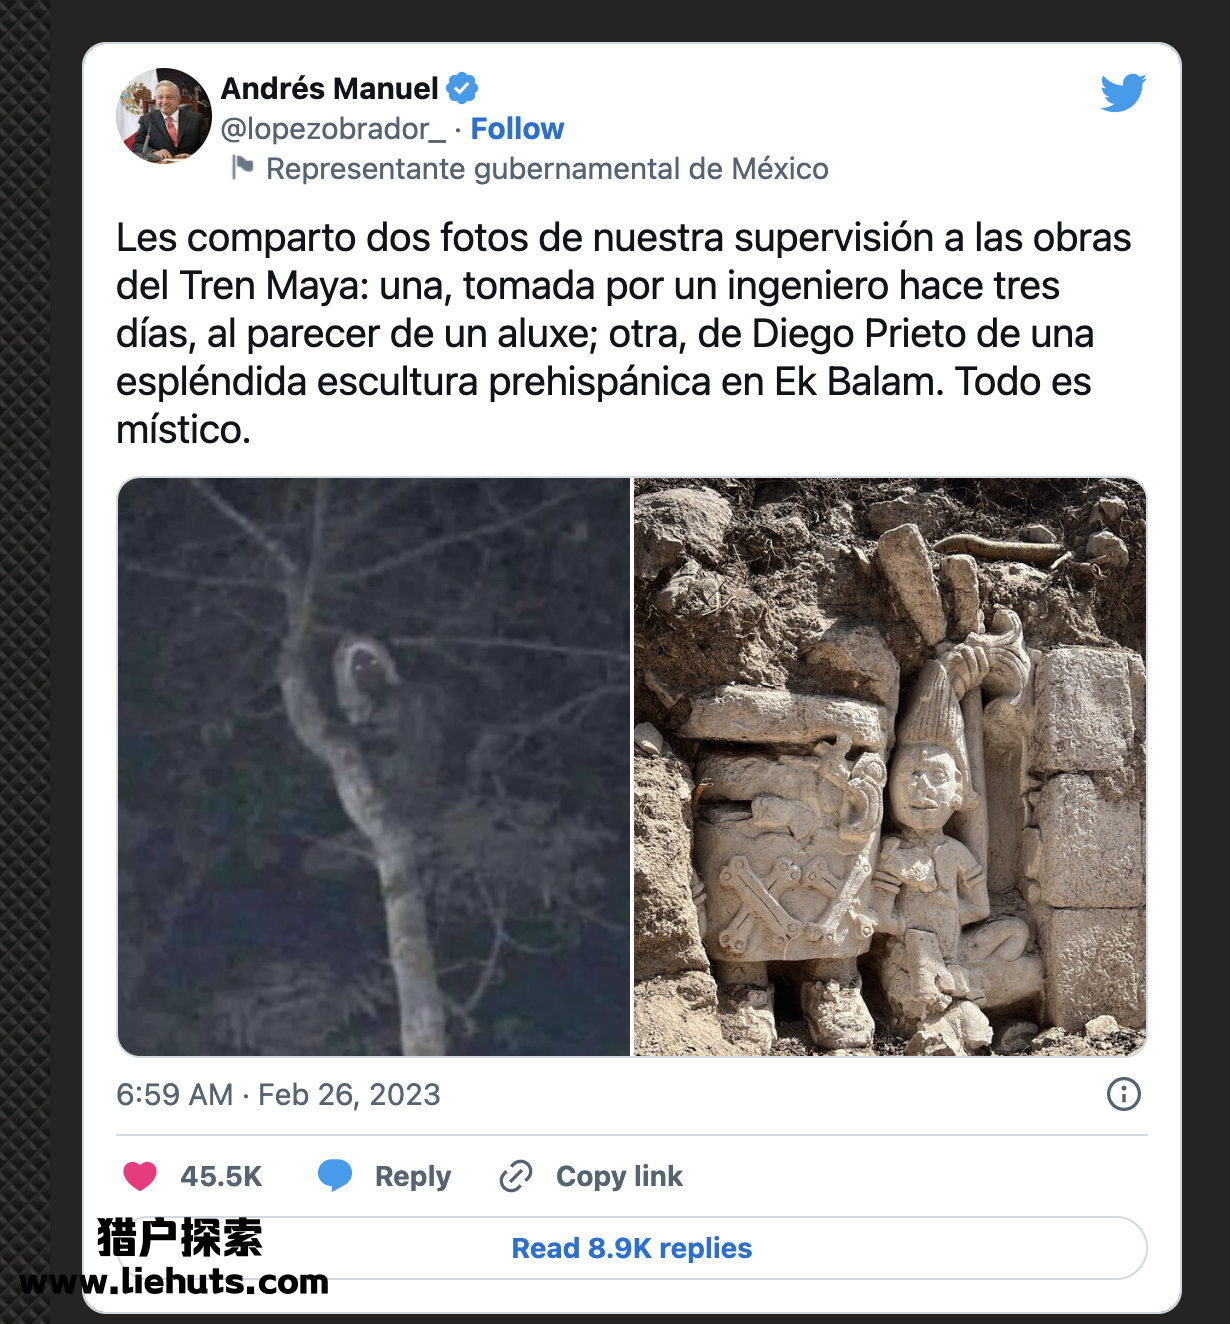Click the Twitter bird logo

(x=1123, y=92)
